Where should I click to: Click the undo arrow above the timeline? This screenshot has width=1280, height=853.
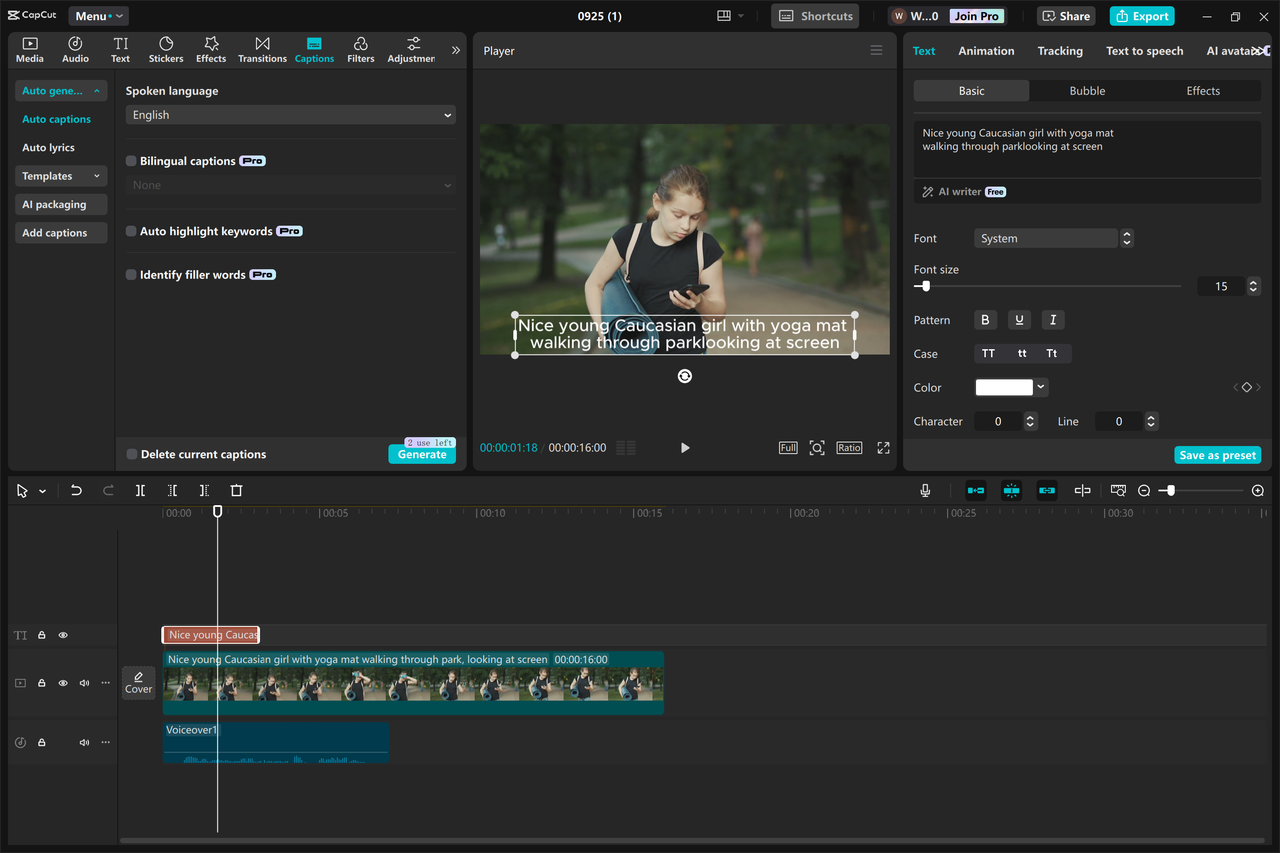pos(76,490)
